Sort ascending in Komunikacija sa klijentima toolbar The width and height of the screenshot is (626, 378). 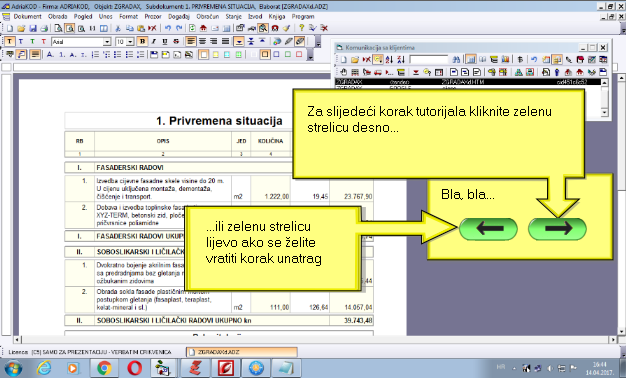click(389, 59)
